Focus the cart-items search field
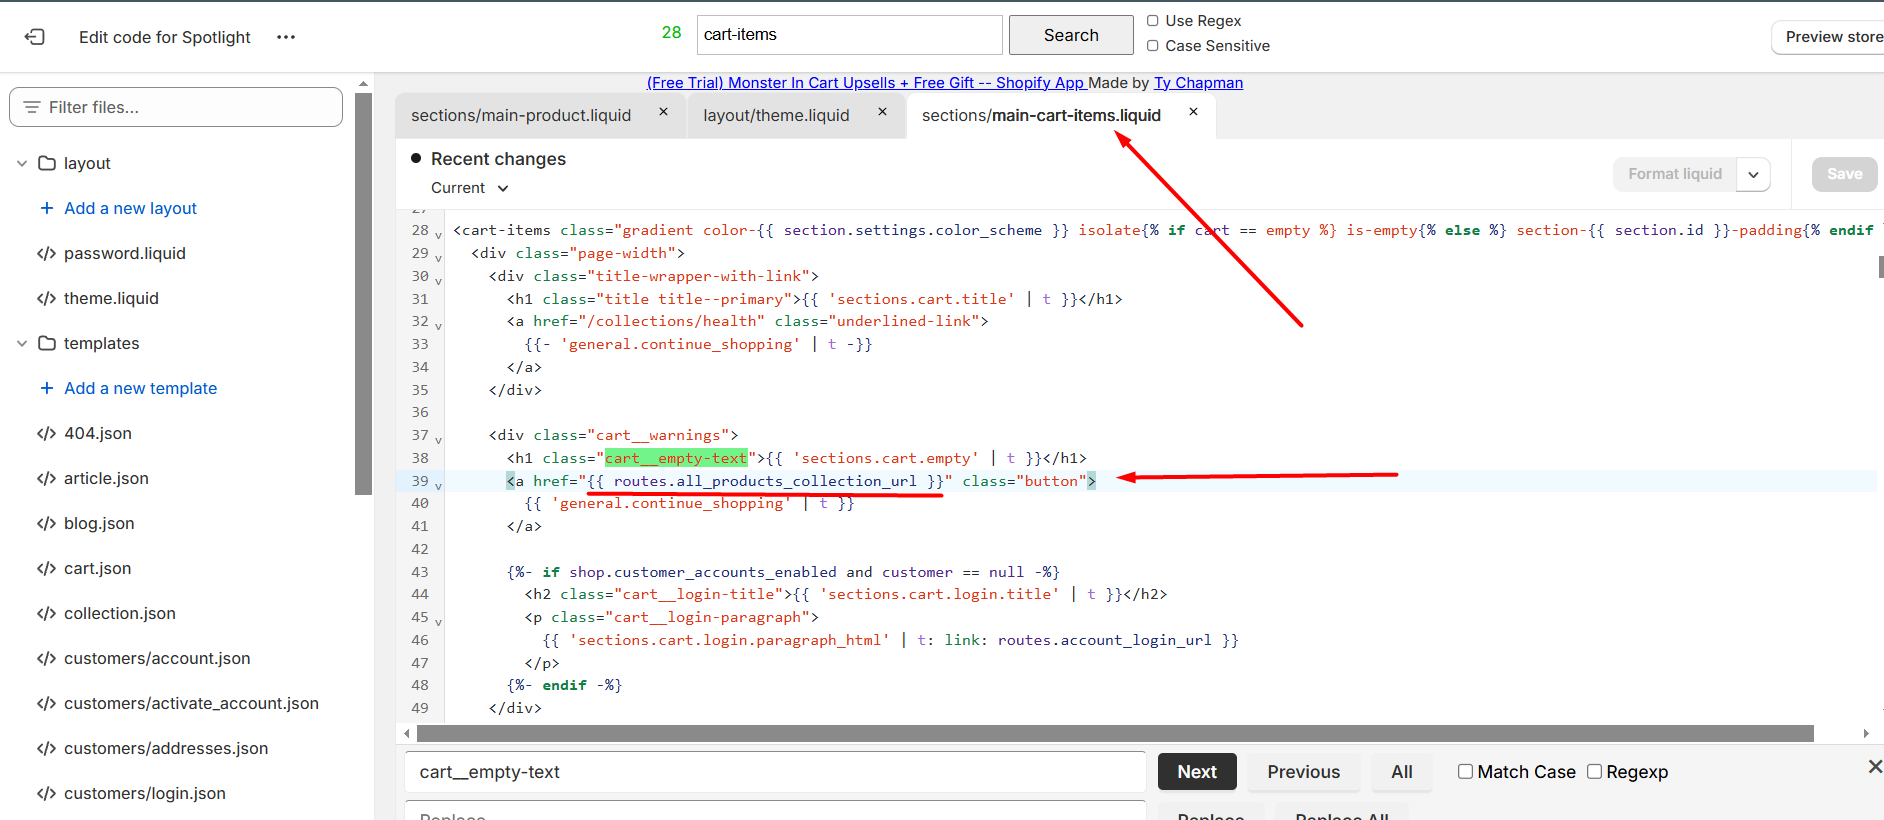Screen dimensions: 1884x820 point(849,35)
